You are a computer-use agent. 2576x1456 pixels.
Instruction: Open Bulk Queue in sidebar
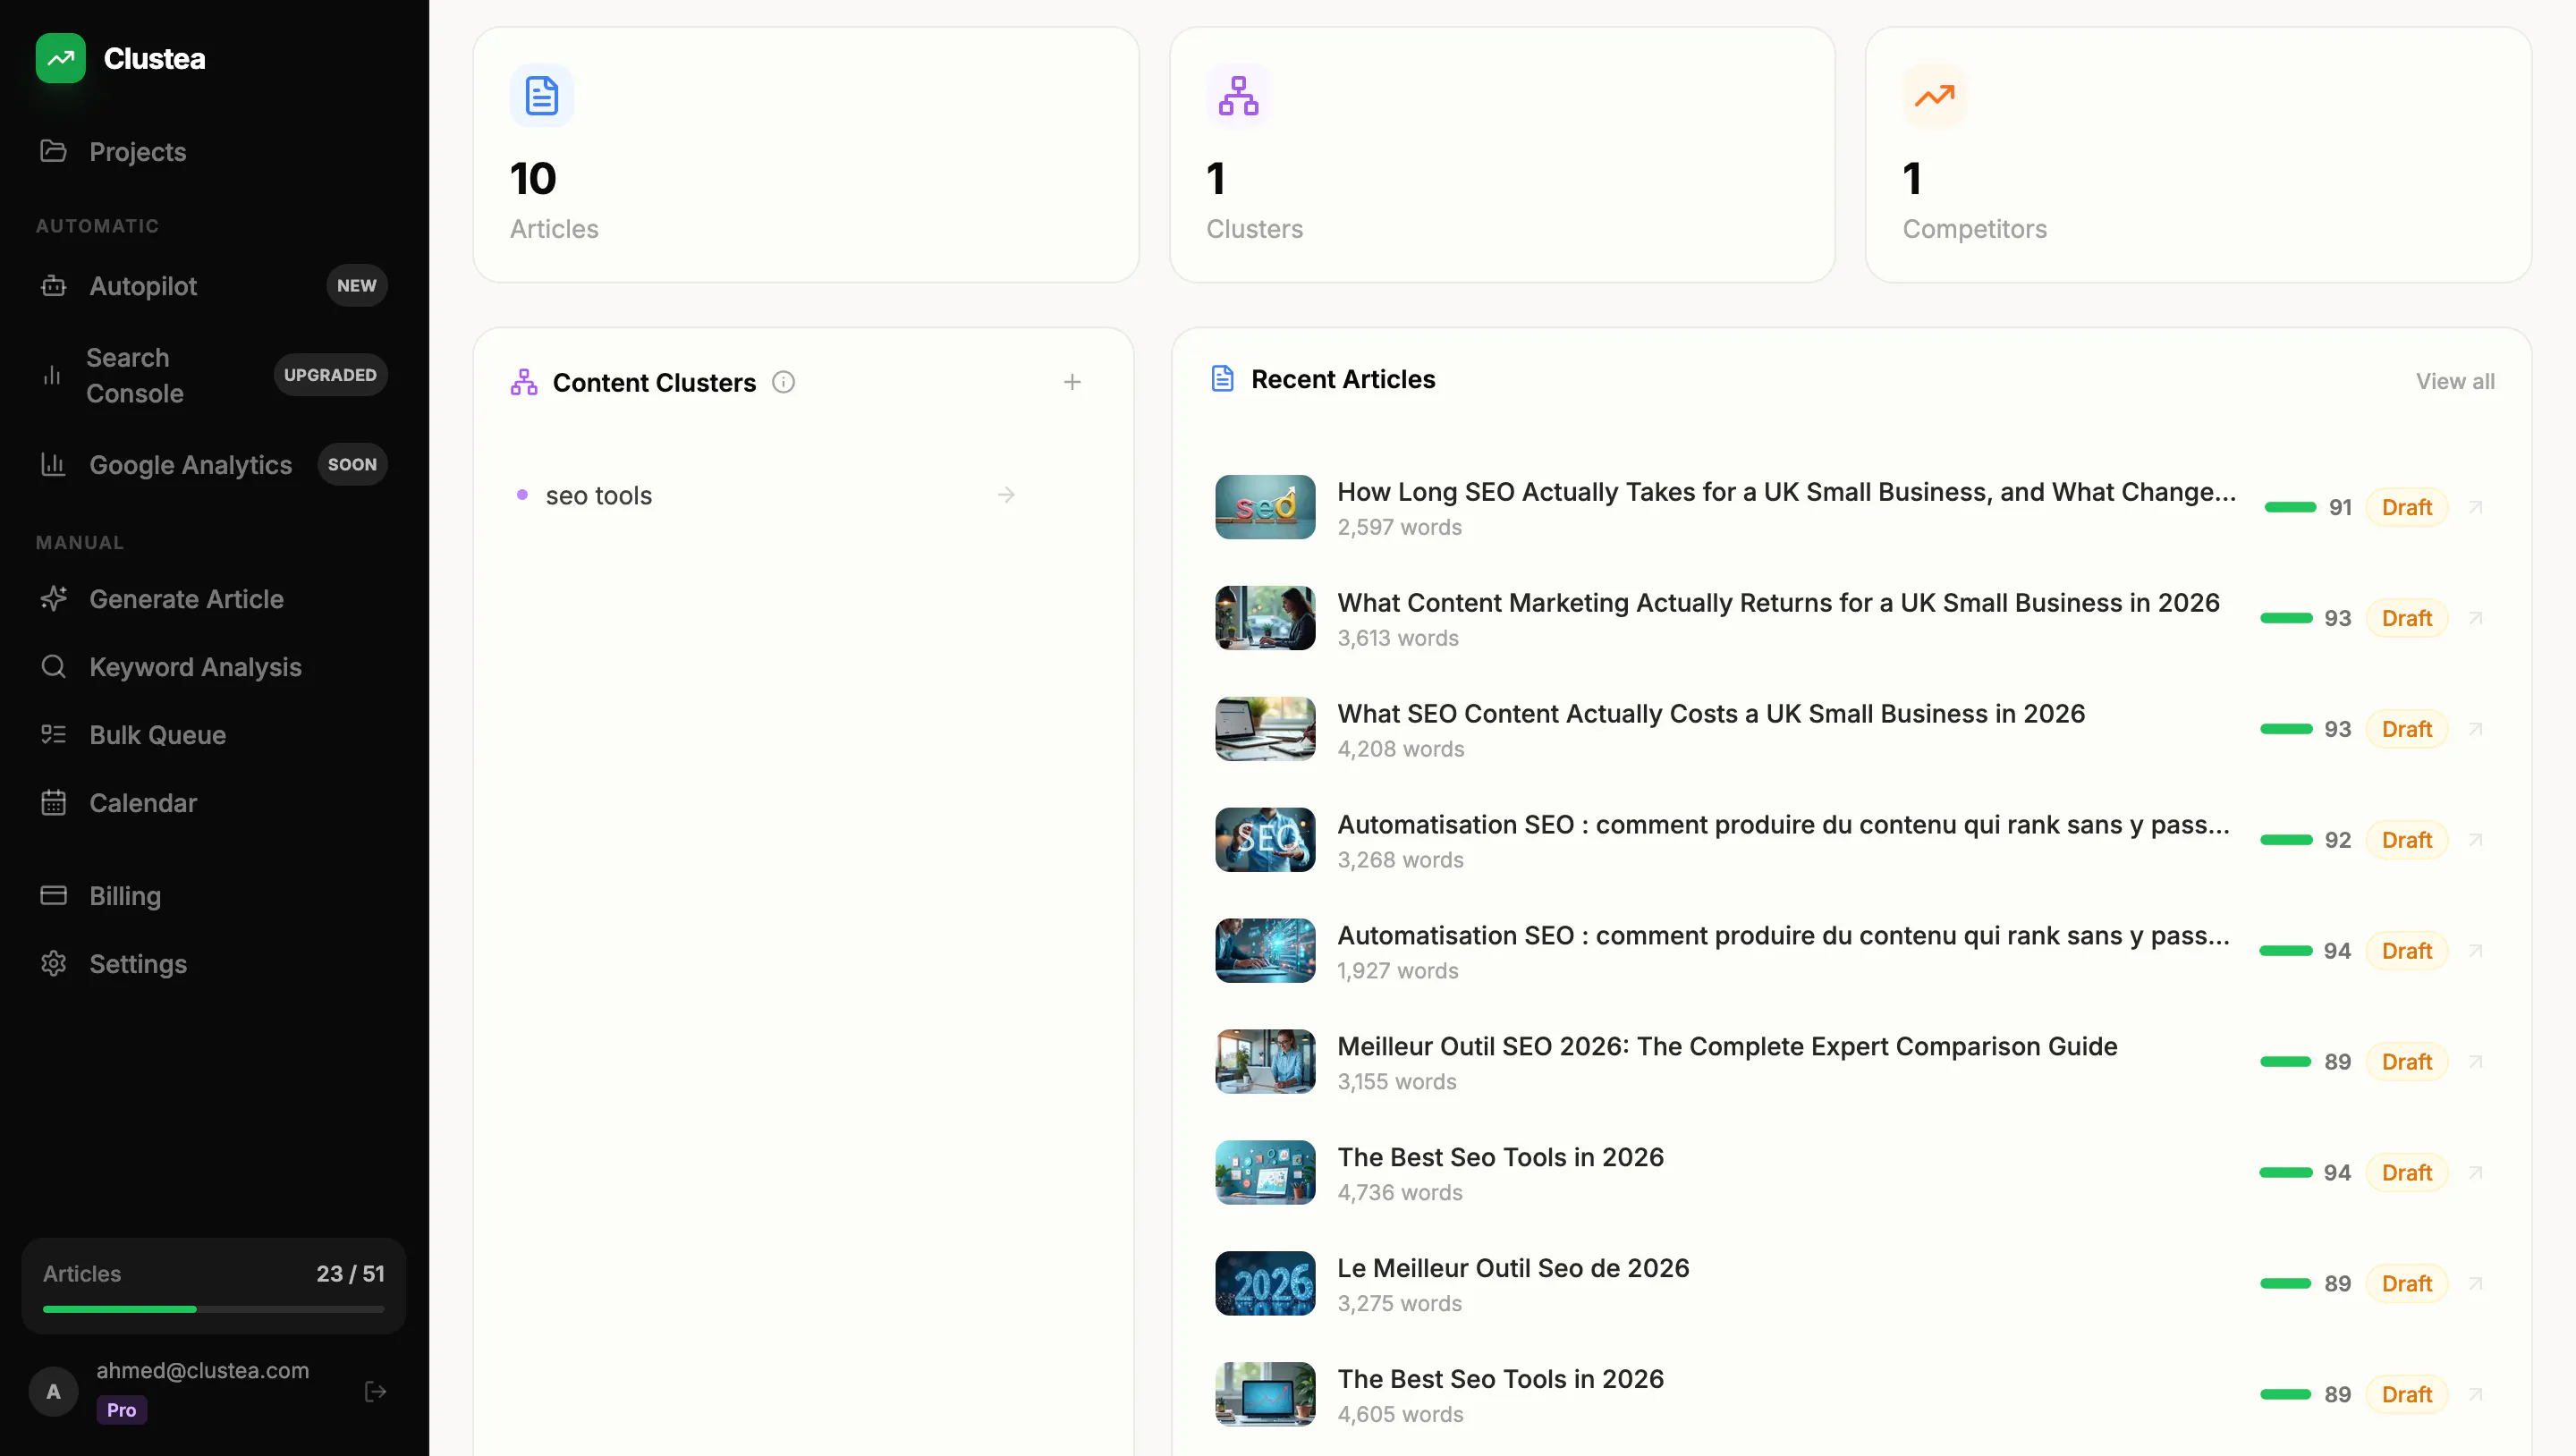point(214,734)
